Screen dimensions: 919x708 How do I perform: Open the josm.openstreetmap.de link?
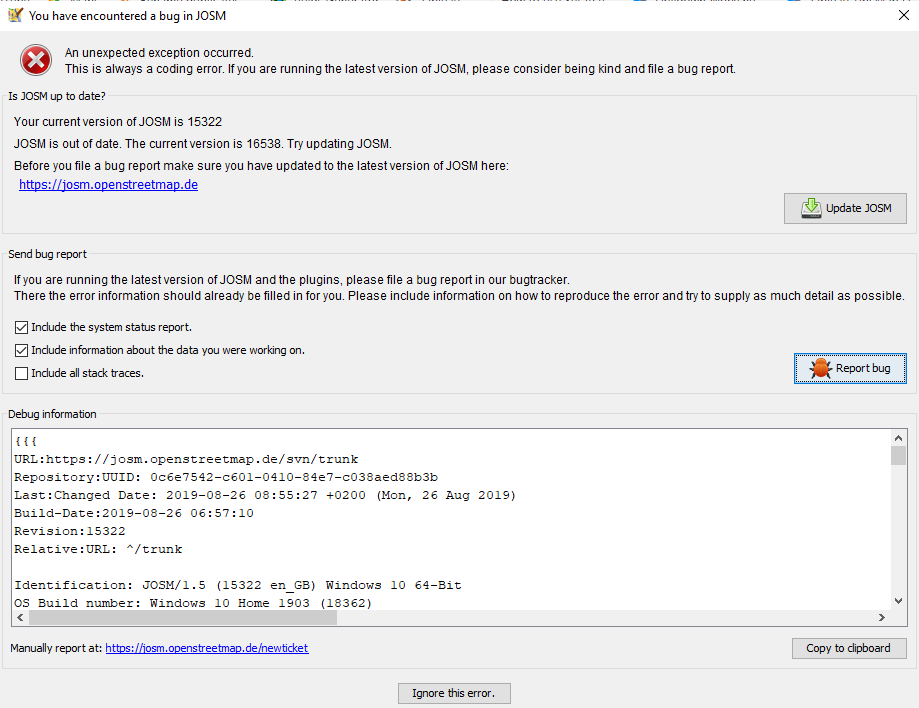pos(108,185)
